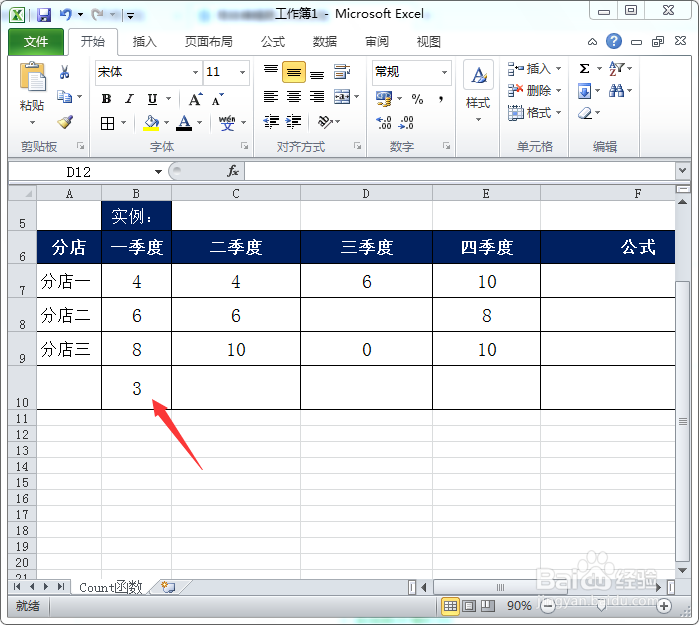The width and height of the screenshot is (699, 625).
Task: Click the Top align icon
Action: coord(271,71)
